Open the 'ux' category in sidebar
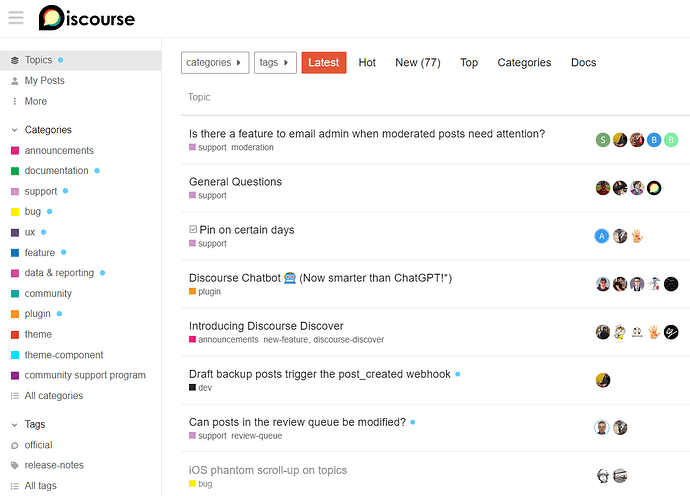 tap(29, 232)
